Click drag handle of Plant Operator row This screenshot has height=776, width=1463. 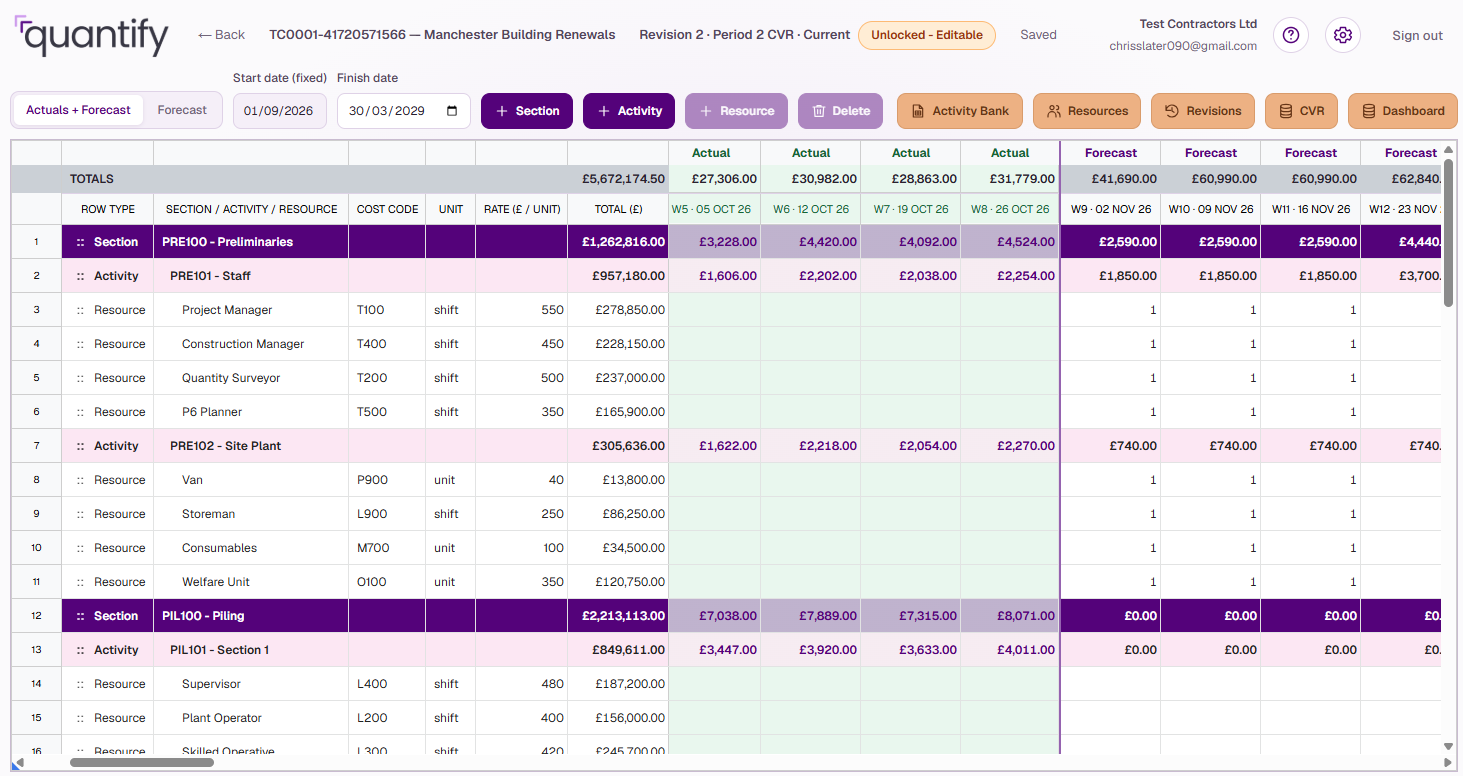coord(80,718)
